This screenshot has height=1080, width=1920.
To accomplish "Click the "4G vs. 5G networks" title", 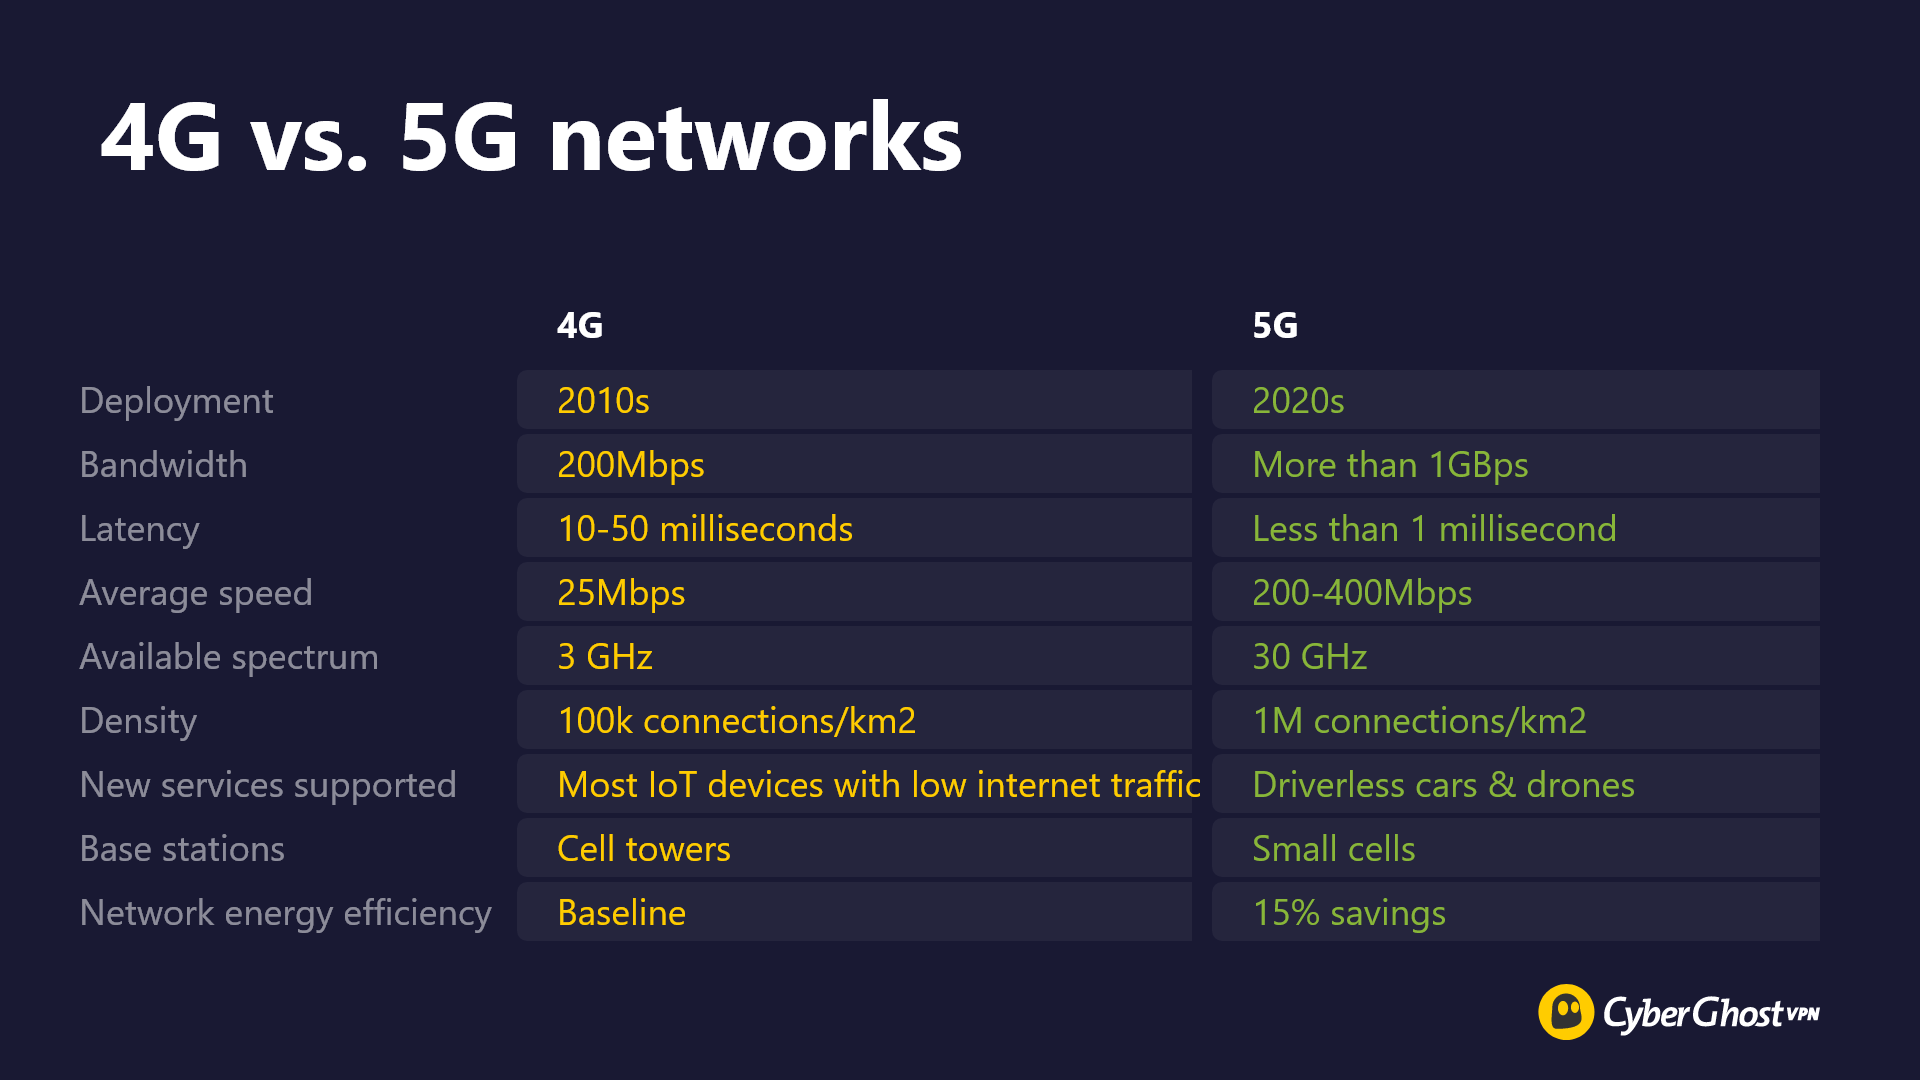I will [x=531, y=138].
